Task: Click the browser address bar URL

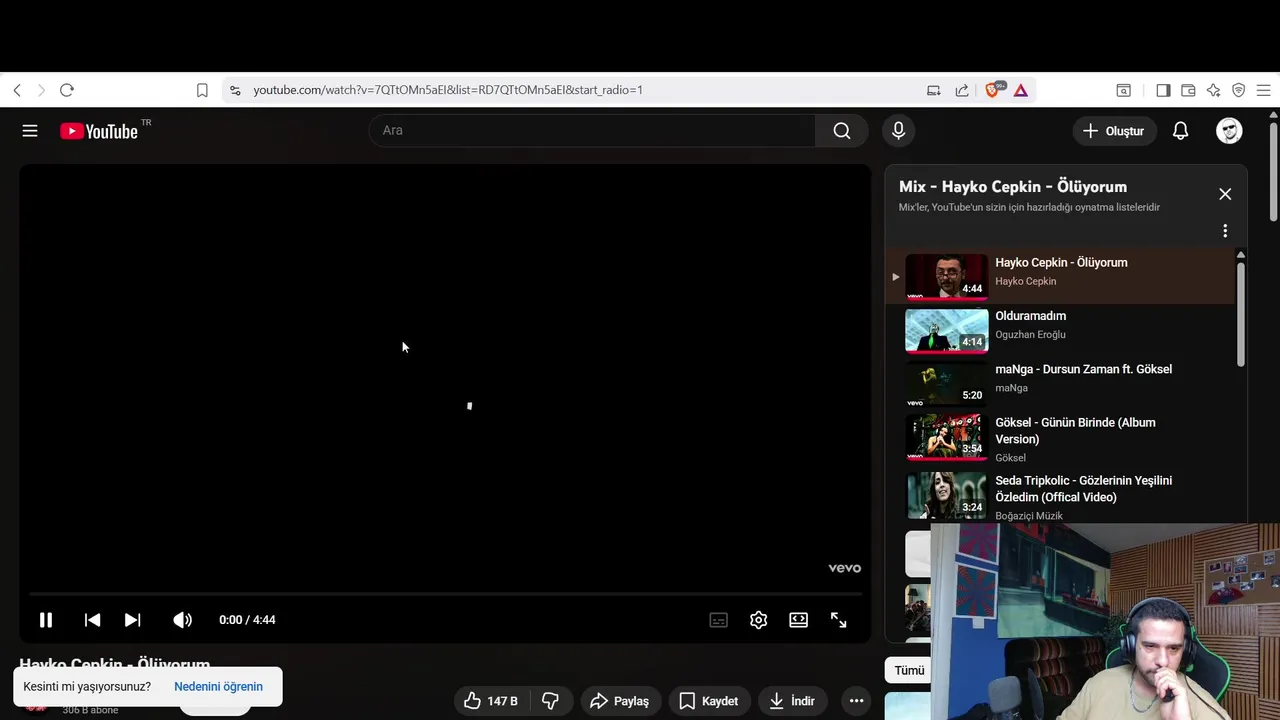Action: click(x=448, y=90)
